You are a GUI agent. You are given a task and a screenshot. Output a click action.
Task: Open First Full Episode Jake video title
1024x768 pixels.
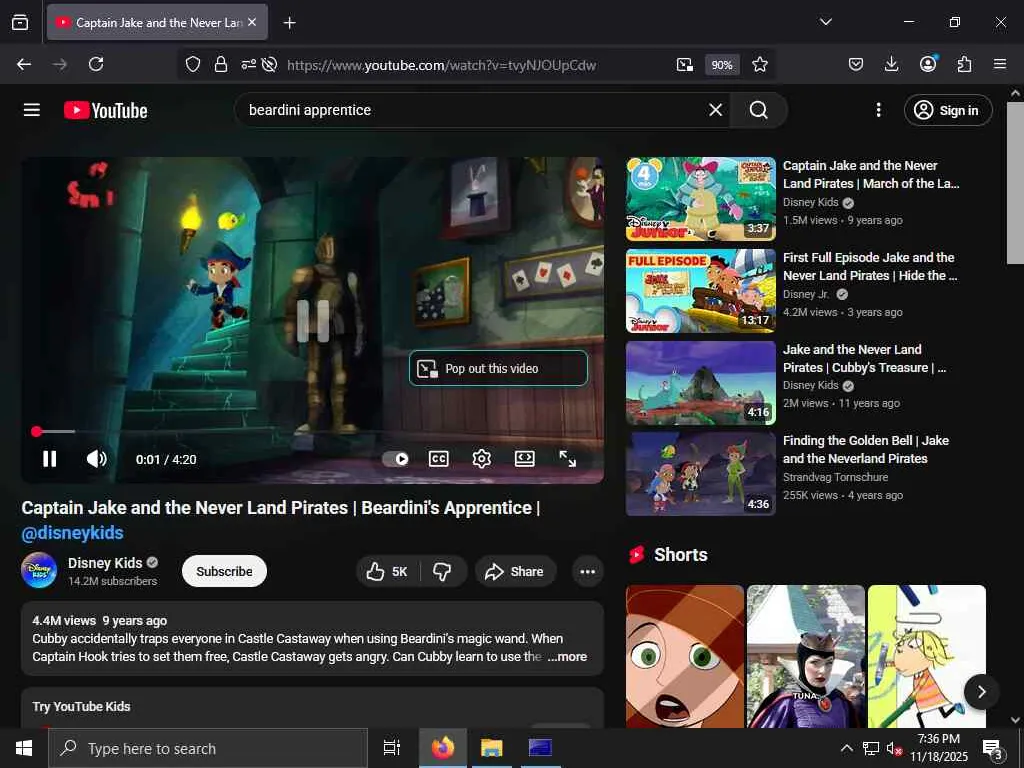click(x=870, y=266)
